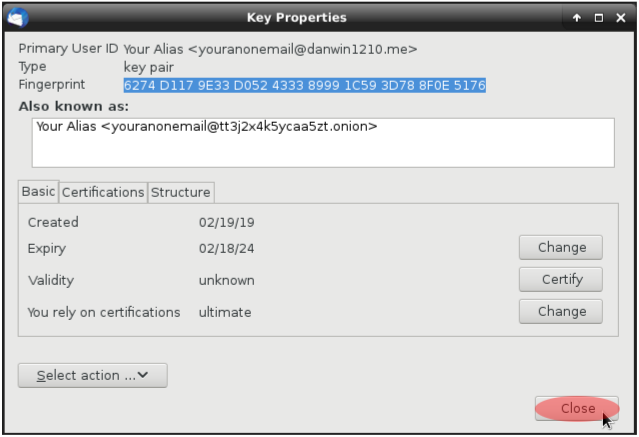This screenshot has width=639, height=437.
Task: Click the Expiry date 02/18/24
Action: [x=220, y=248]
